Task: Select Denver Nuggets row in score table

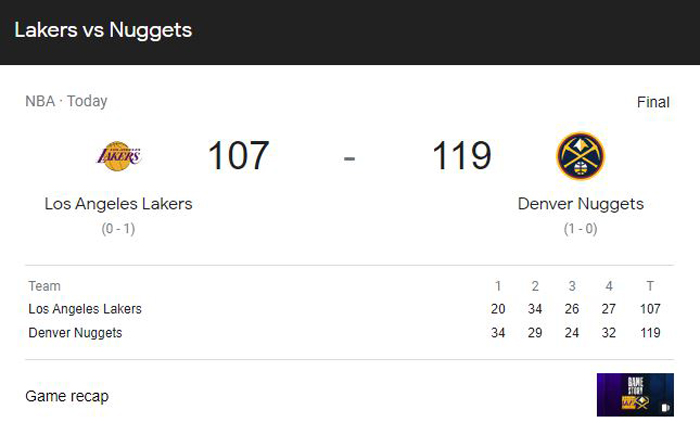Action: click(349, 333)
